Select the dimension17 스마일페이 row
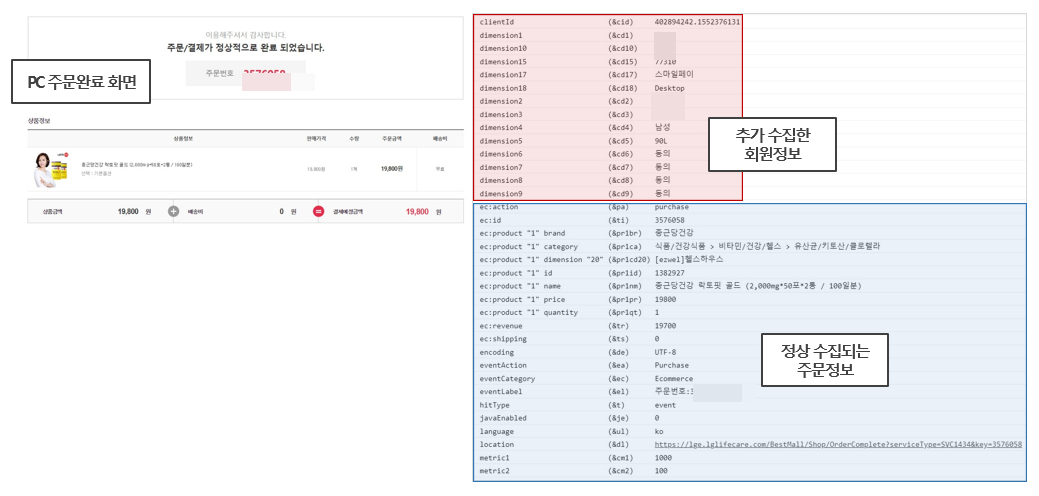Screen dimensions: 1039x496 (x=609, y=74)
